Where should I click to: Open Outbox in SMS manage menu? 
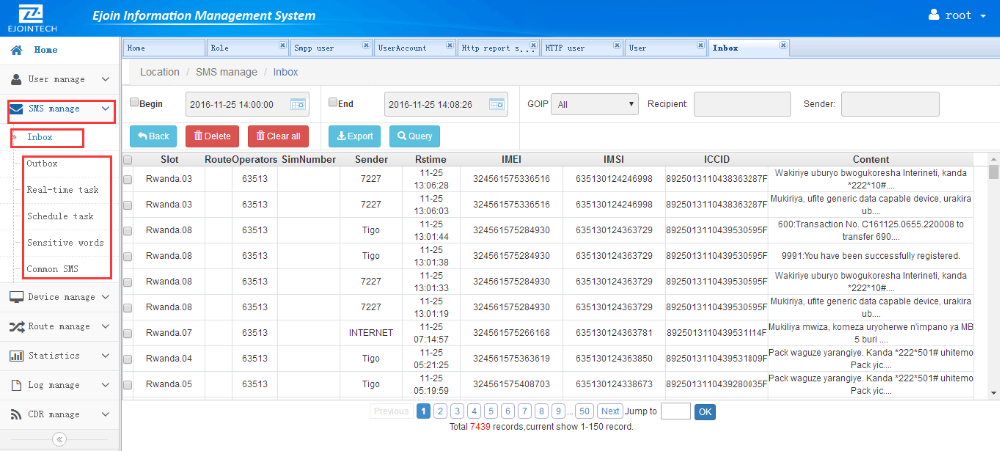(42, 164)
